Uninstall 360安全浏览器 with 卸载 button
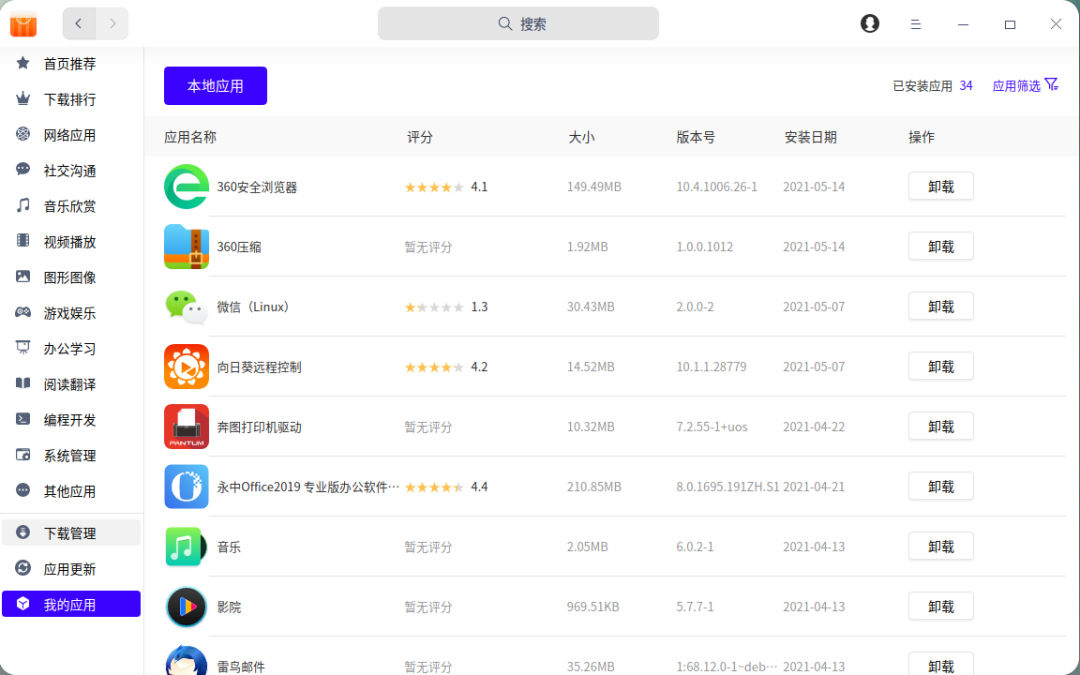 pyautogui.click(x=940, y=187)
